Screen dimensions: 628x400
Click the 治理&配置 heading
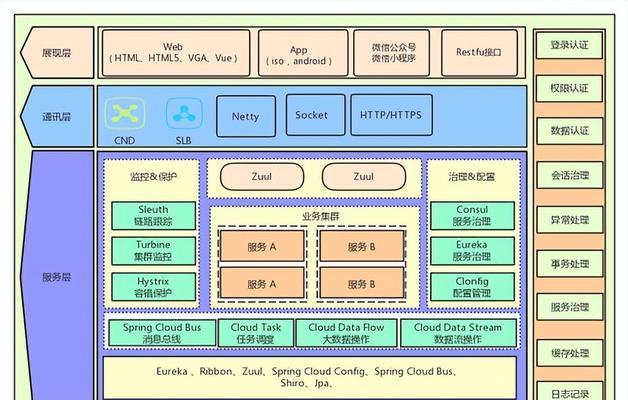click(472, 177)
